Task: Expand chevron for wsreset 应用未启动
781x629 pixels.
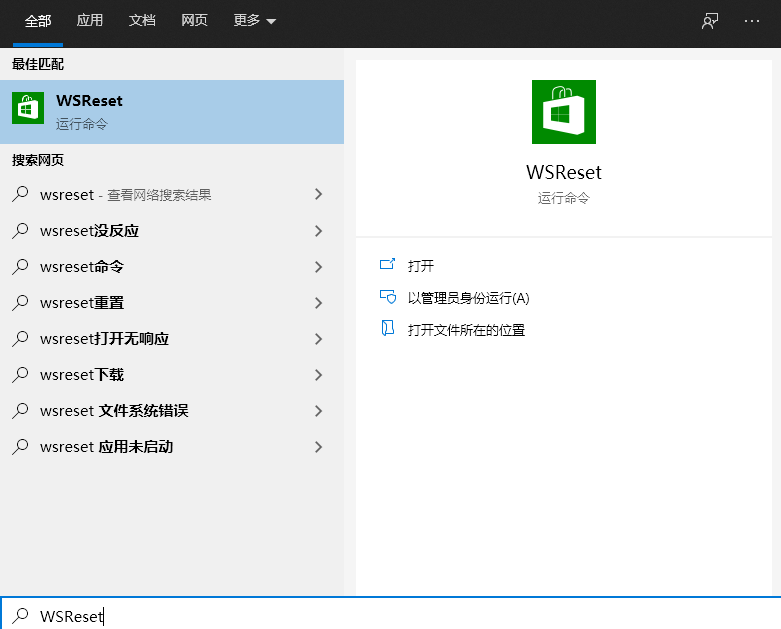Action: coord(319,447)
